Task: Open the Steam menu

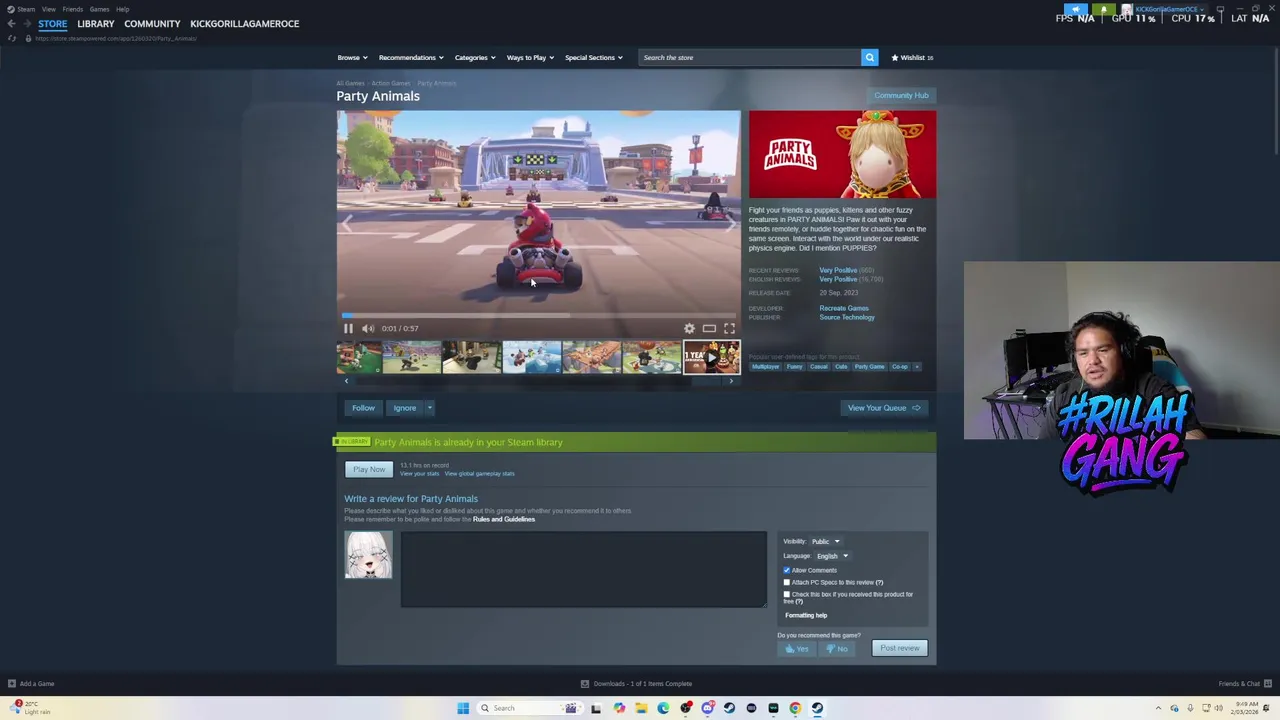Action: 21,9
